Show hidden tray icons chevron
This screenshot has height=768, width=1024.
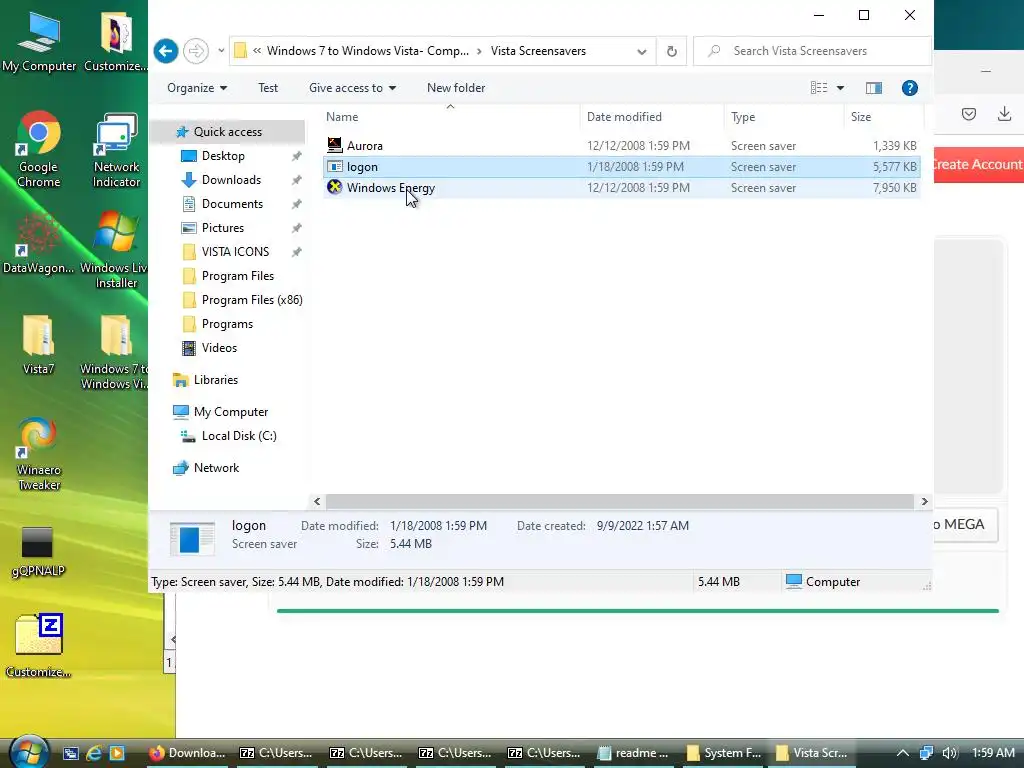pyautogui.click(x=902, y=753)
